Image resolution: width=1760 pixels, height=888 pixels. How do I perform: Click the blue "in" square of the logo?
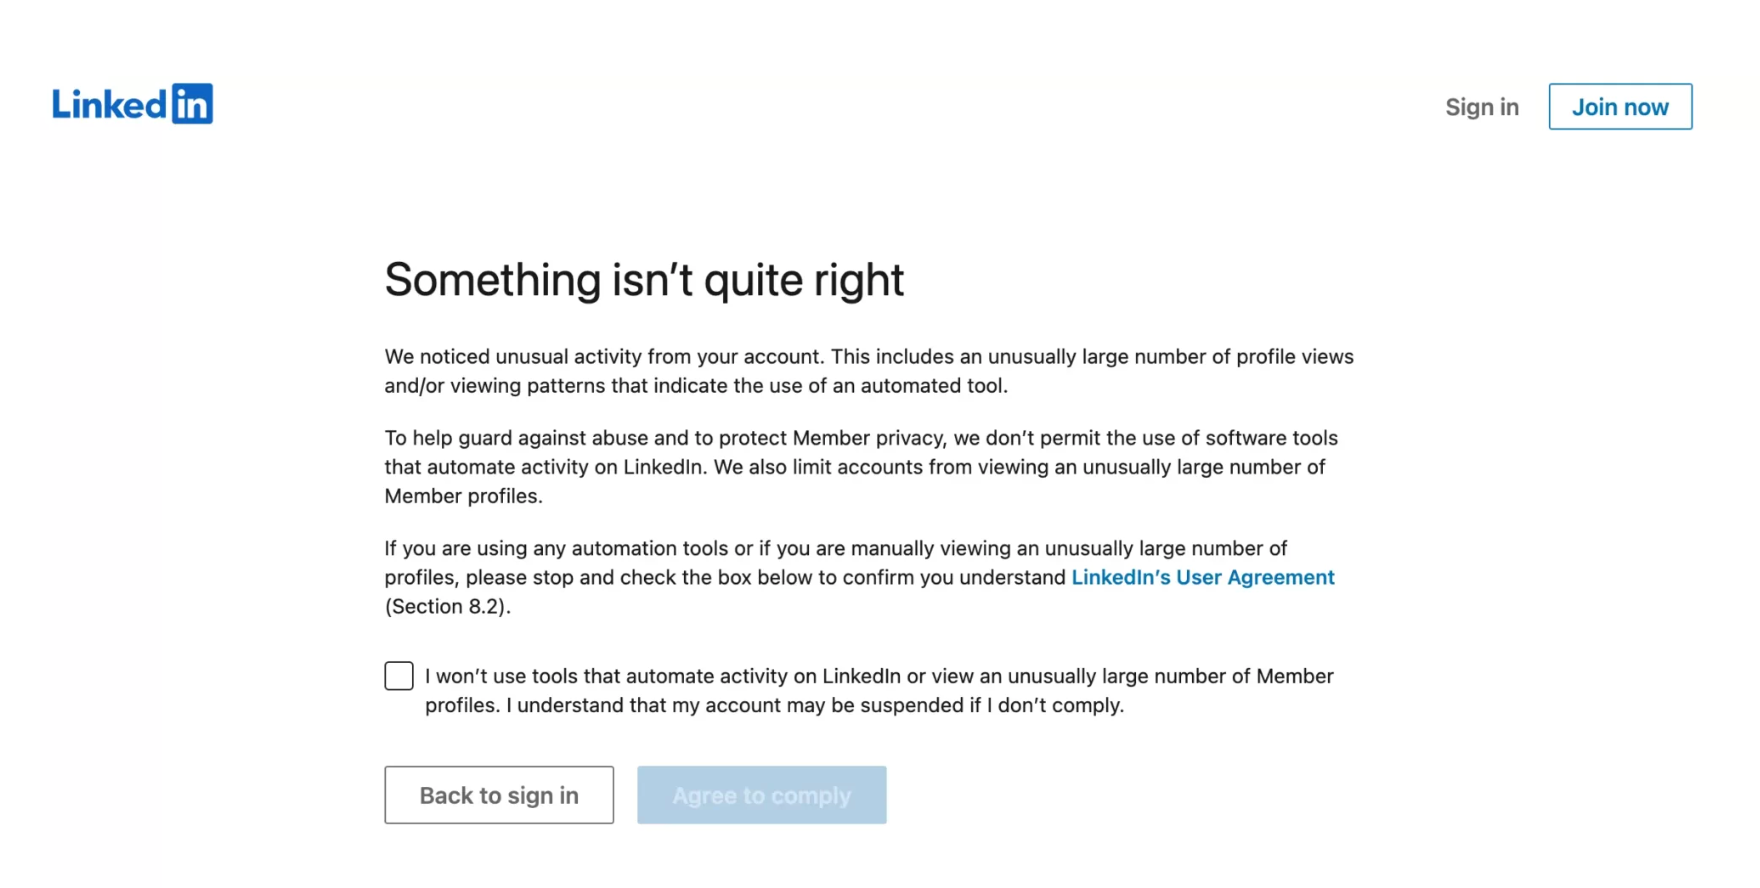point(192,104)
